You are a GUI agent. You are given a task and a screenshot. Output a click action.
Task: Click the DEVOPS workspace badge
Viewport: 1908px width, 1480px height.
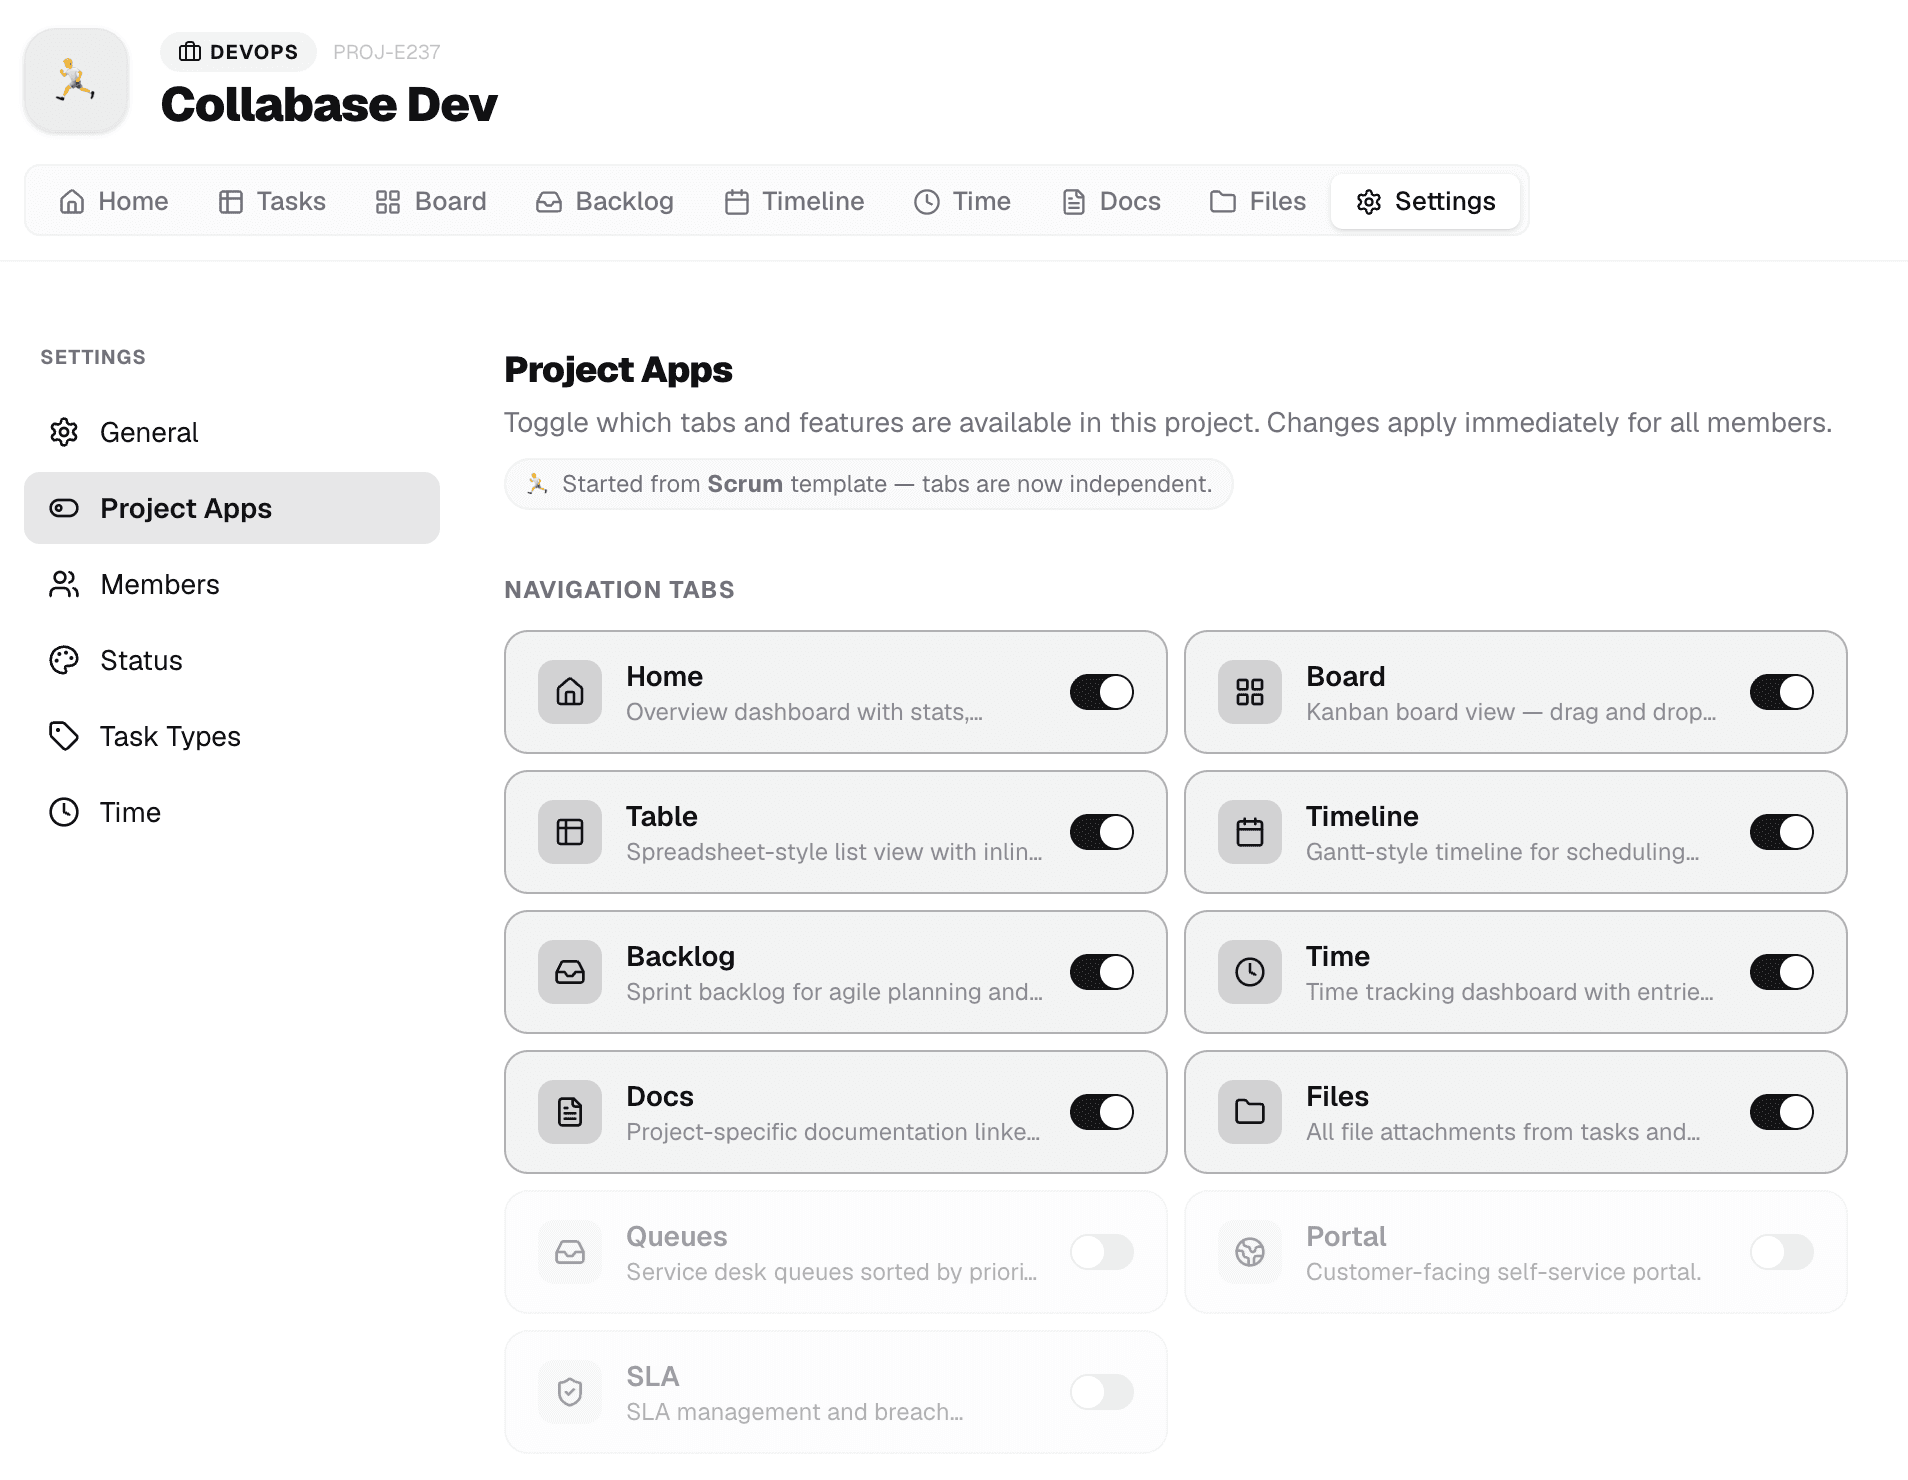click(x=238, y=52)
